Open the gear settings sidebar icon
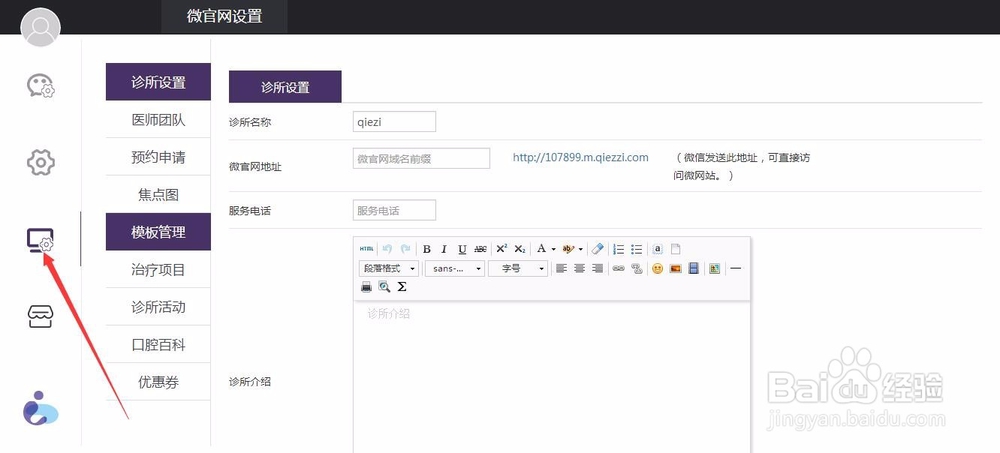1000x453 pixels. click(41, 162)
